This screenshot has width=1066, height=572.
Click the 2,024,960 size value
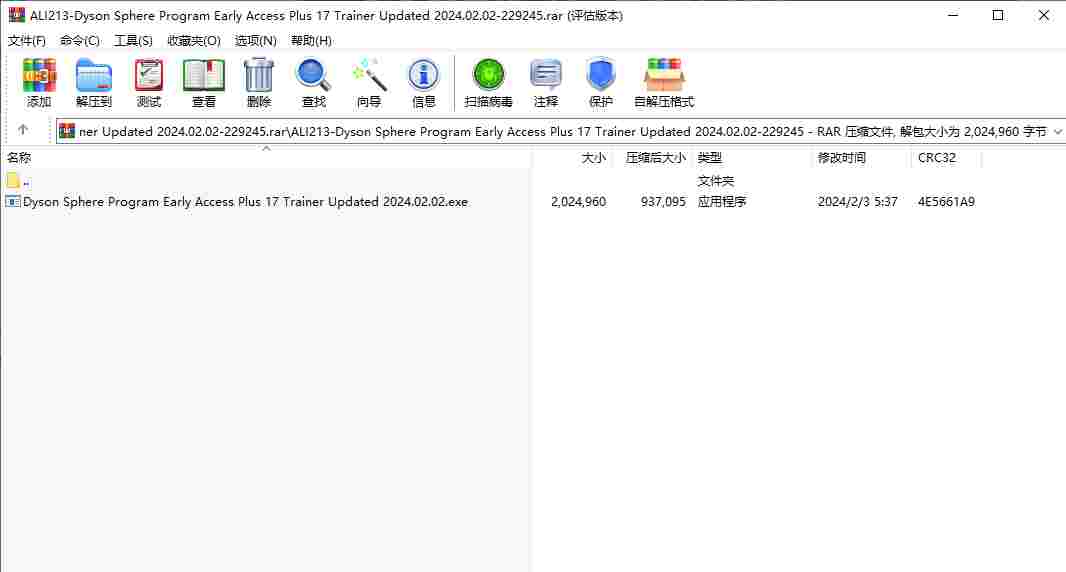[579, 202]
